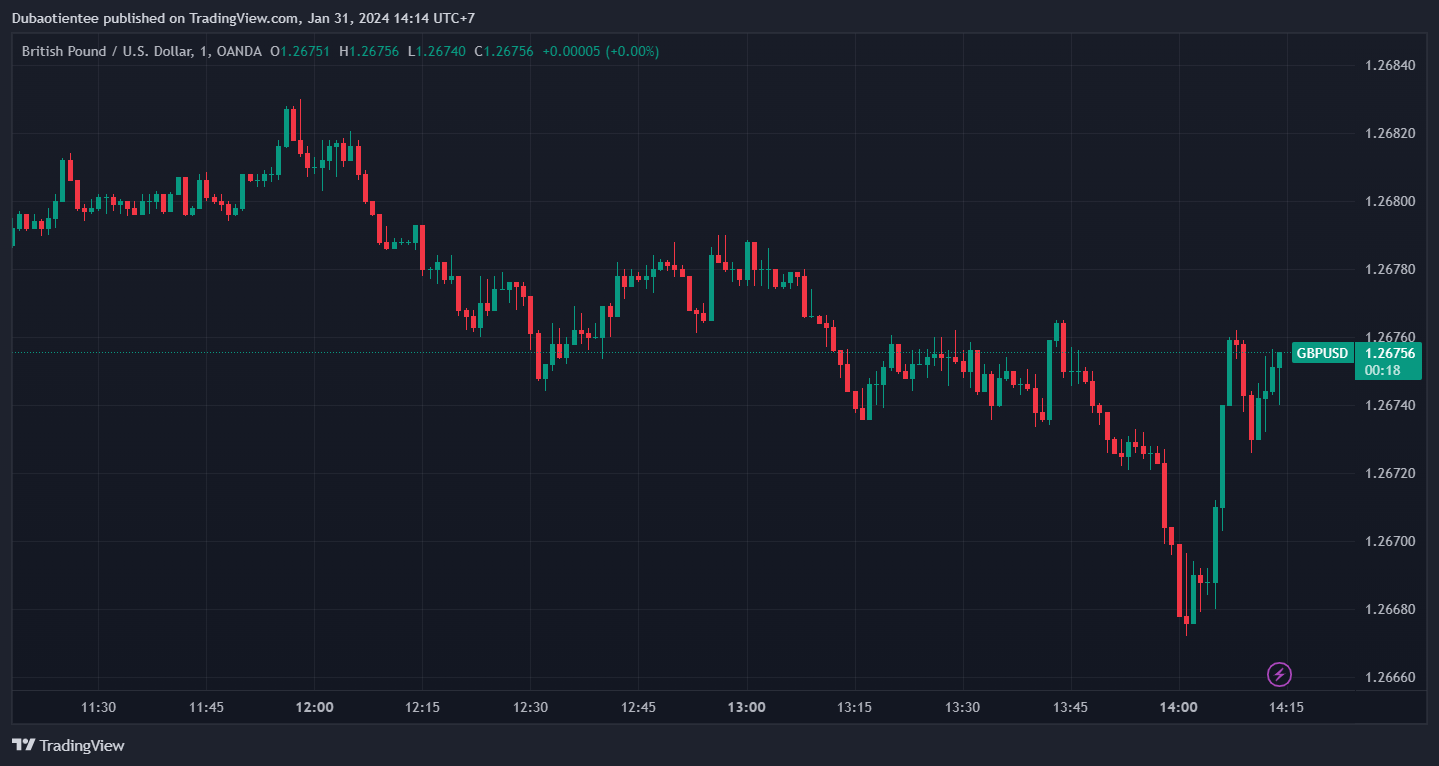Click the 13:15 time axis label
This screenshot has width=1439, height=766.
coord(854,707)
